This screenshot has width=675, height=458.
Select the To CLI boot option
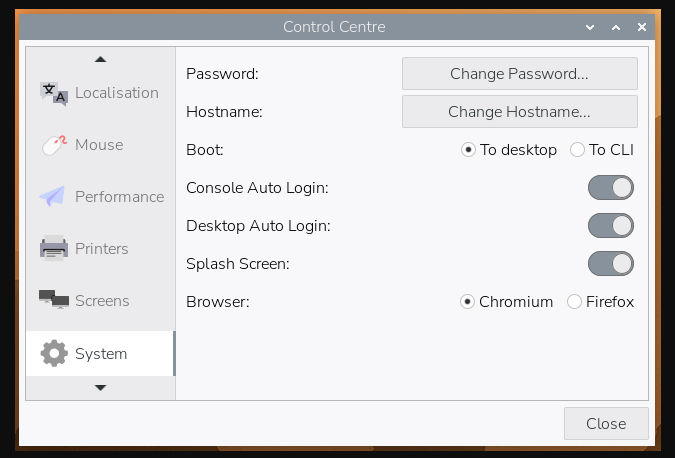577,150
